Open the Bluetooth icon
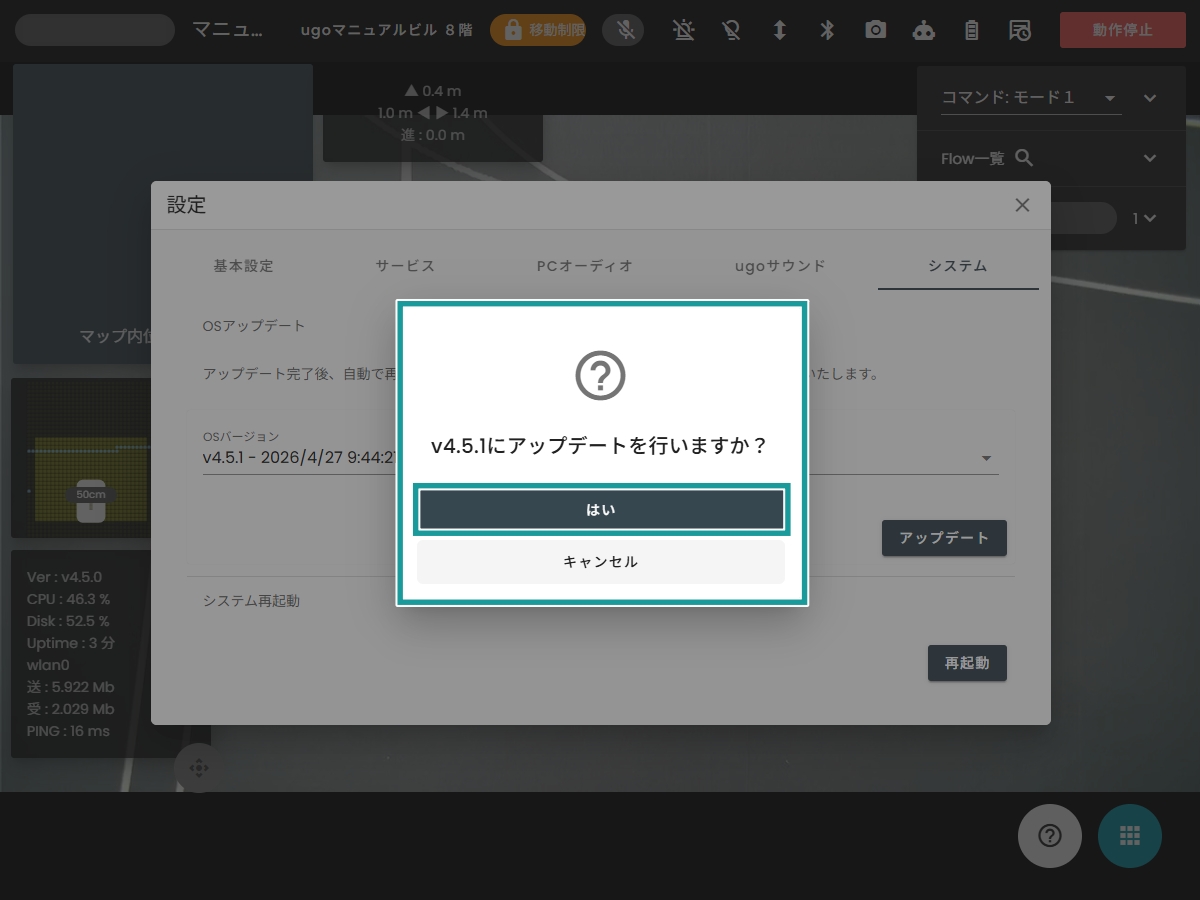Viewport: 1200px width, 900px height. (x=827, y=30)
